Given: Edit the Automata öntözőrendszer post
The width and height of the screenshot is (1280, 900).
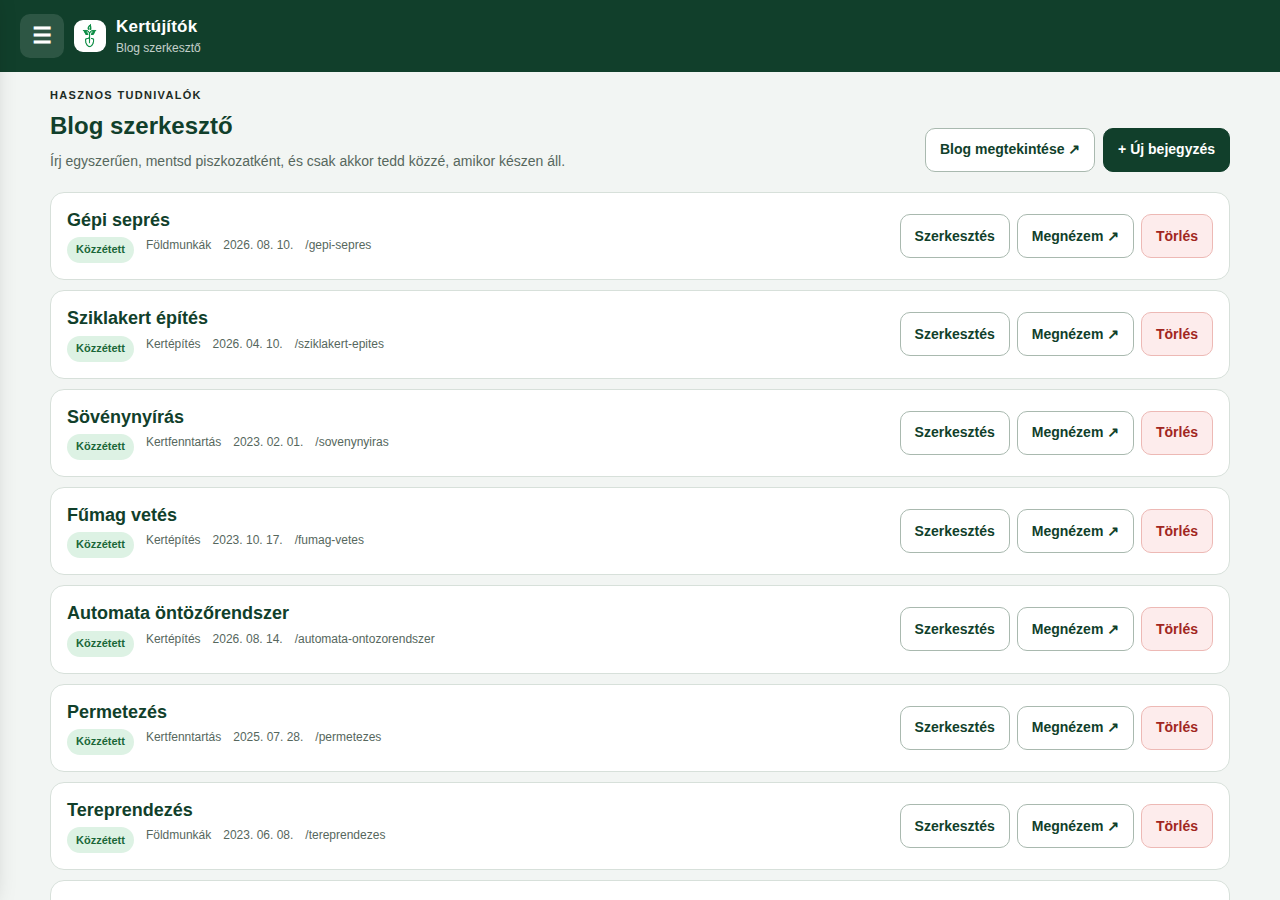Looking at the screenshot, I should [955, 629].
